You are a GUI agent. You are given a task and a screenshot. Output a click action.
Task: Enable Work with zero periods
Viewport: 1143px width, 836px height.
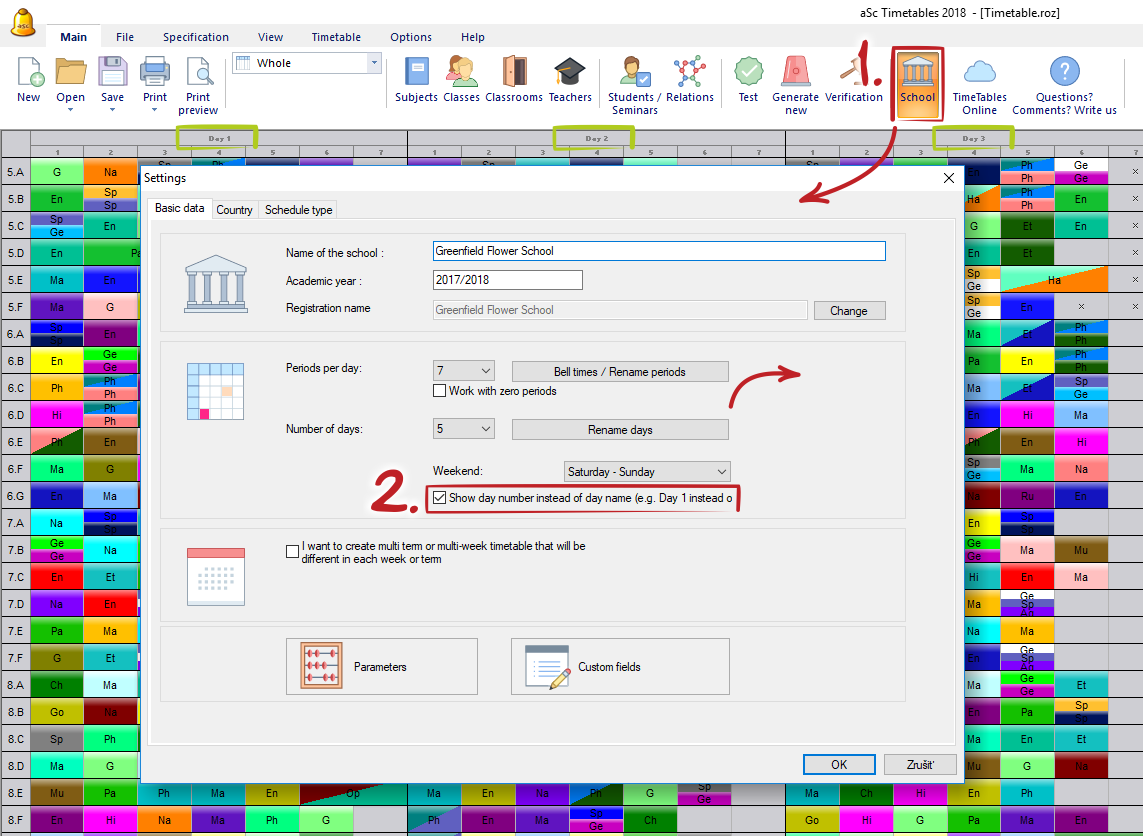tap(440, 391)
